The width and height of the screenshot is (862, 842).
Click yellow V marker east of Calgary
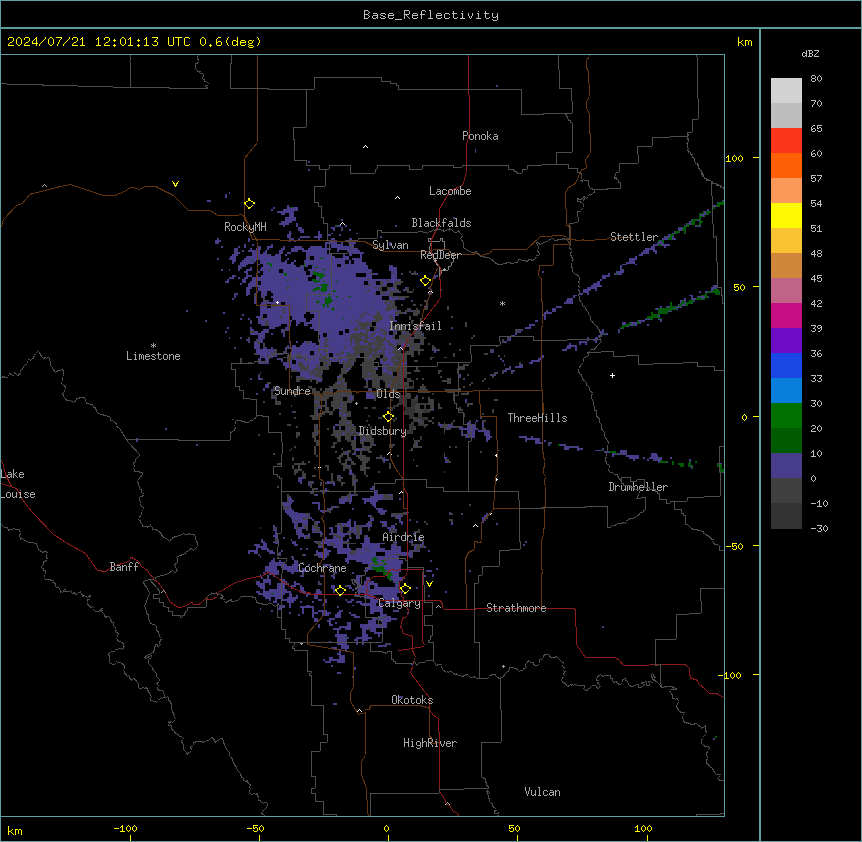(x=429, y=584)
